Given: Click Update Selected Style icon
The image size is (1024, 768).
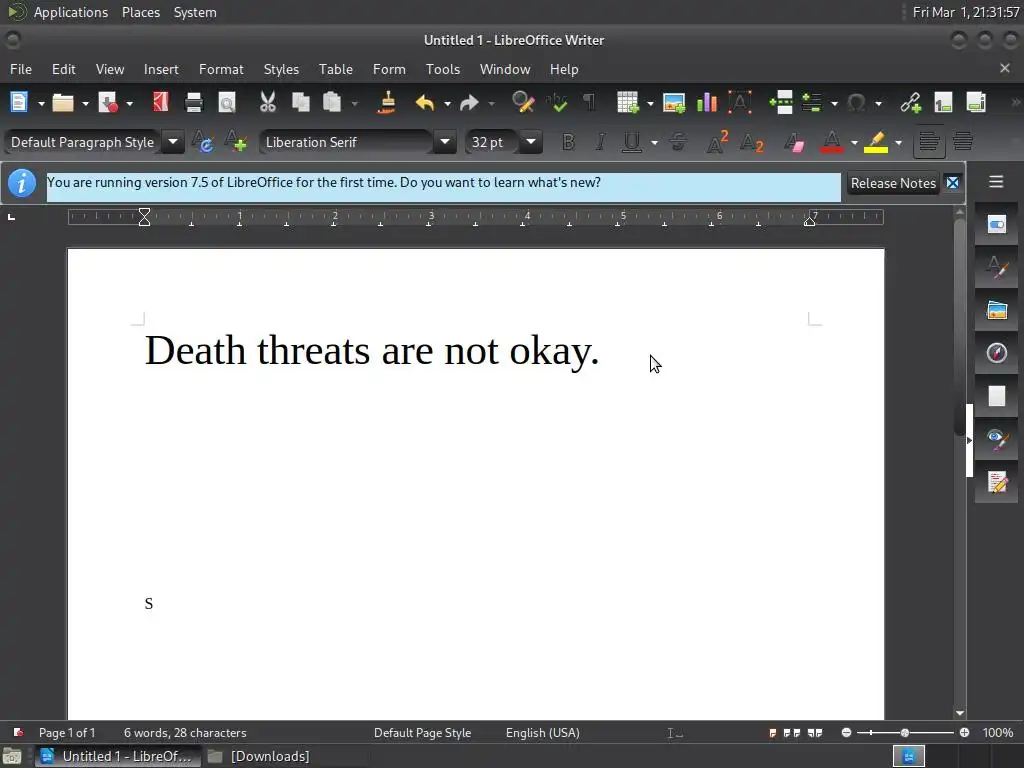Looking at the screenshot, I should 202,142.
